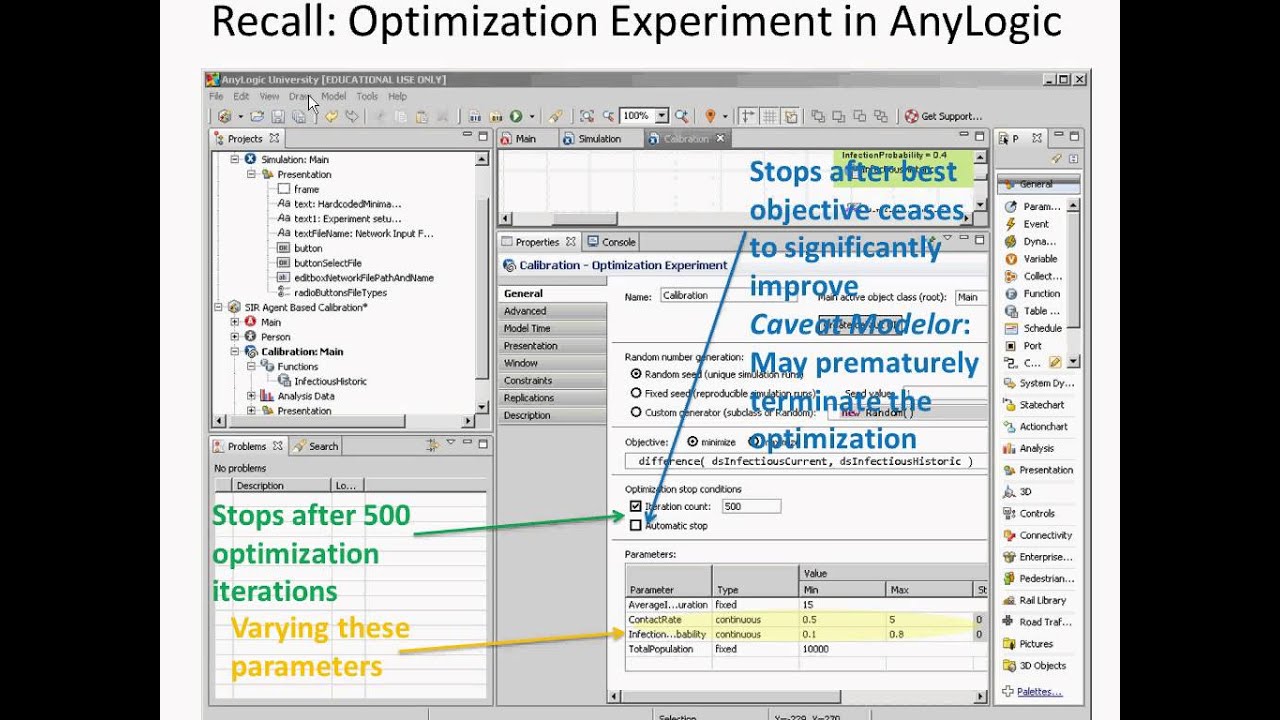
Task: Expand the Person tree node
Action: click(236, 337)
